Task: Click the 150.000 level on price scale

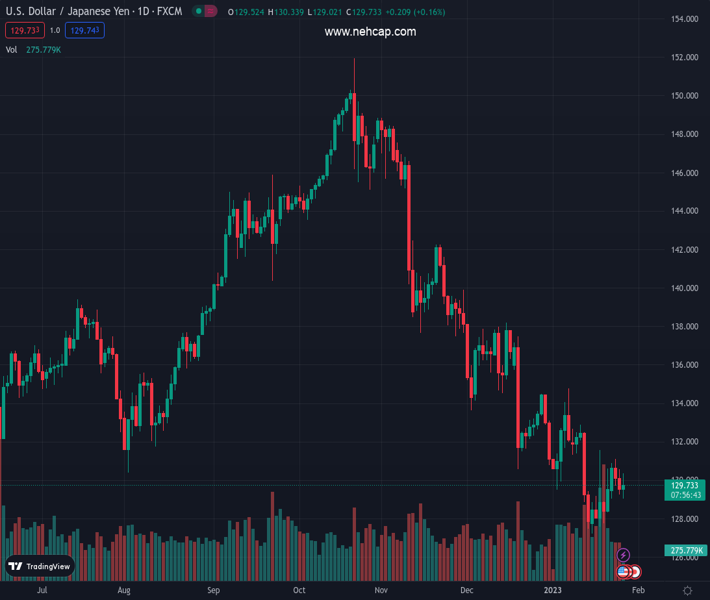Action: click(x=684, y=96)
